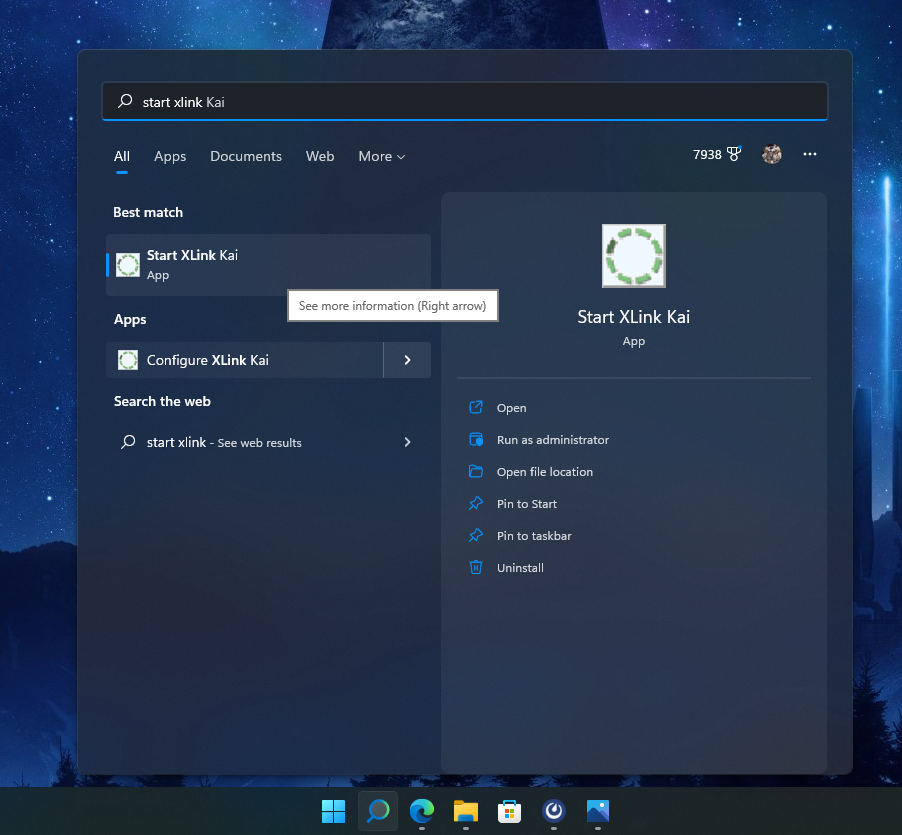Expand Configure XLink Kai details arrow
902x835 pixels.
[407, 360]
